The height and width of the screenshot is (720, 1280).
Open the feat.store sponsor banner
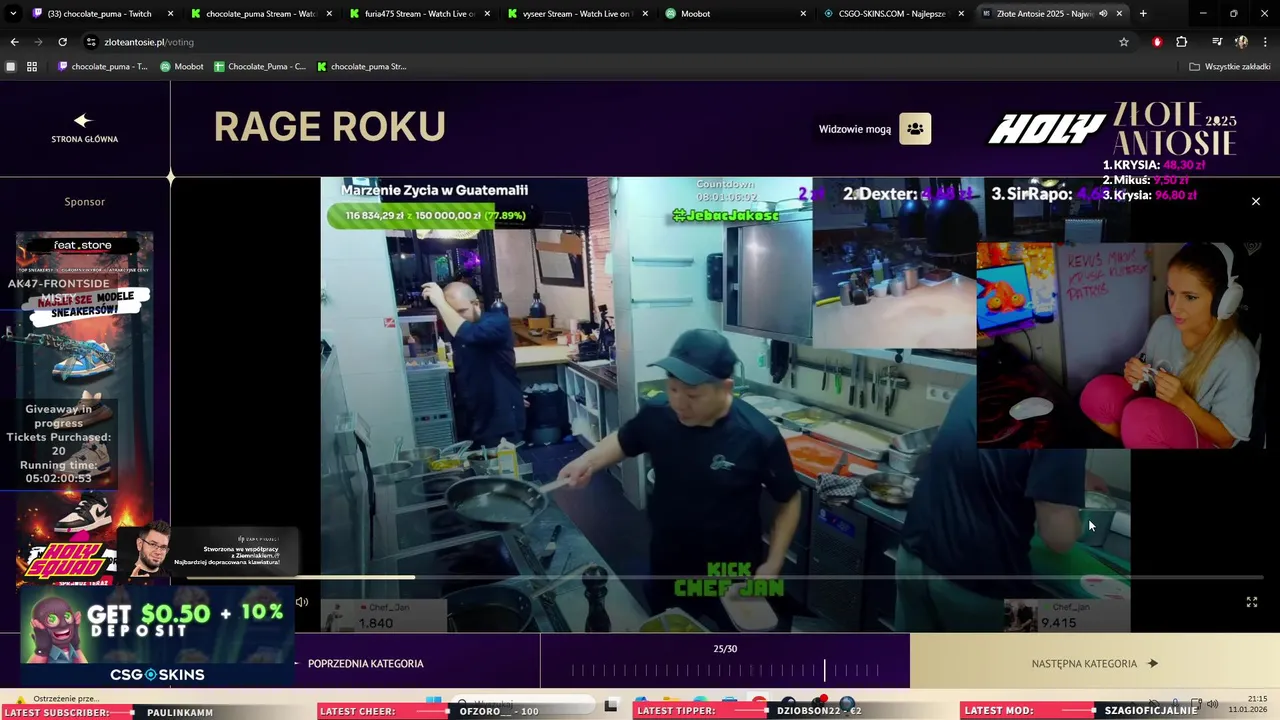[84, 410]
